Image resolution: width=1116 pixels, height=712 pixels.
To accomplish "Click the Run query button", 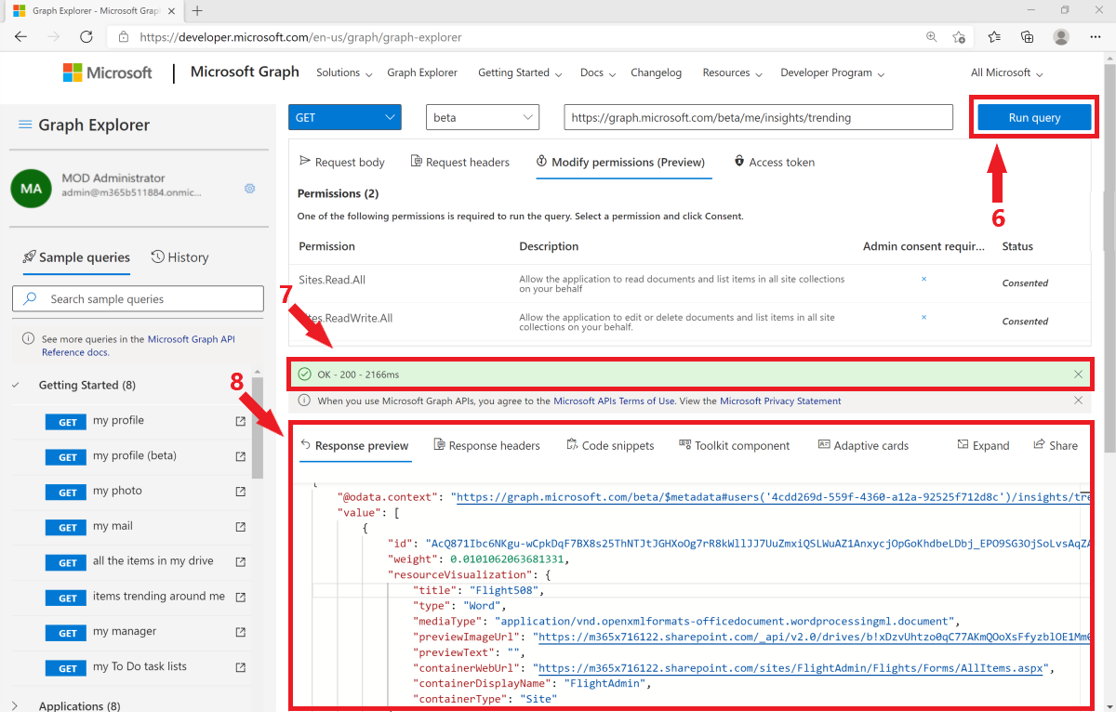I will pos(1033,117).
